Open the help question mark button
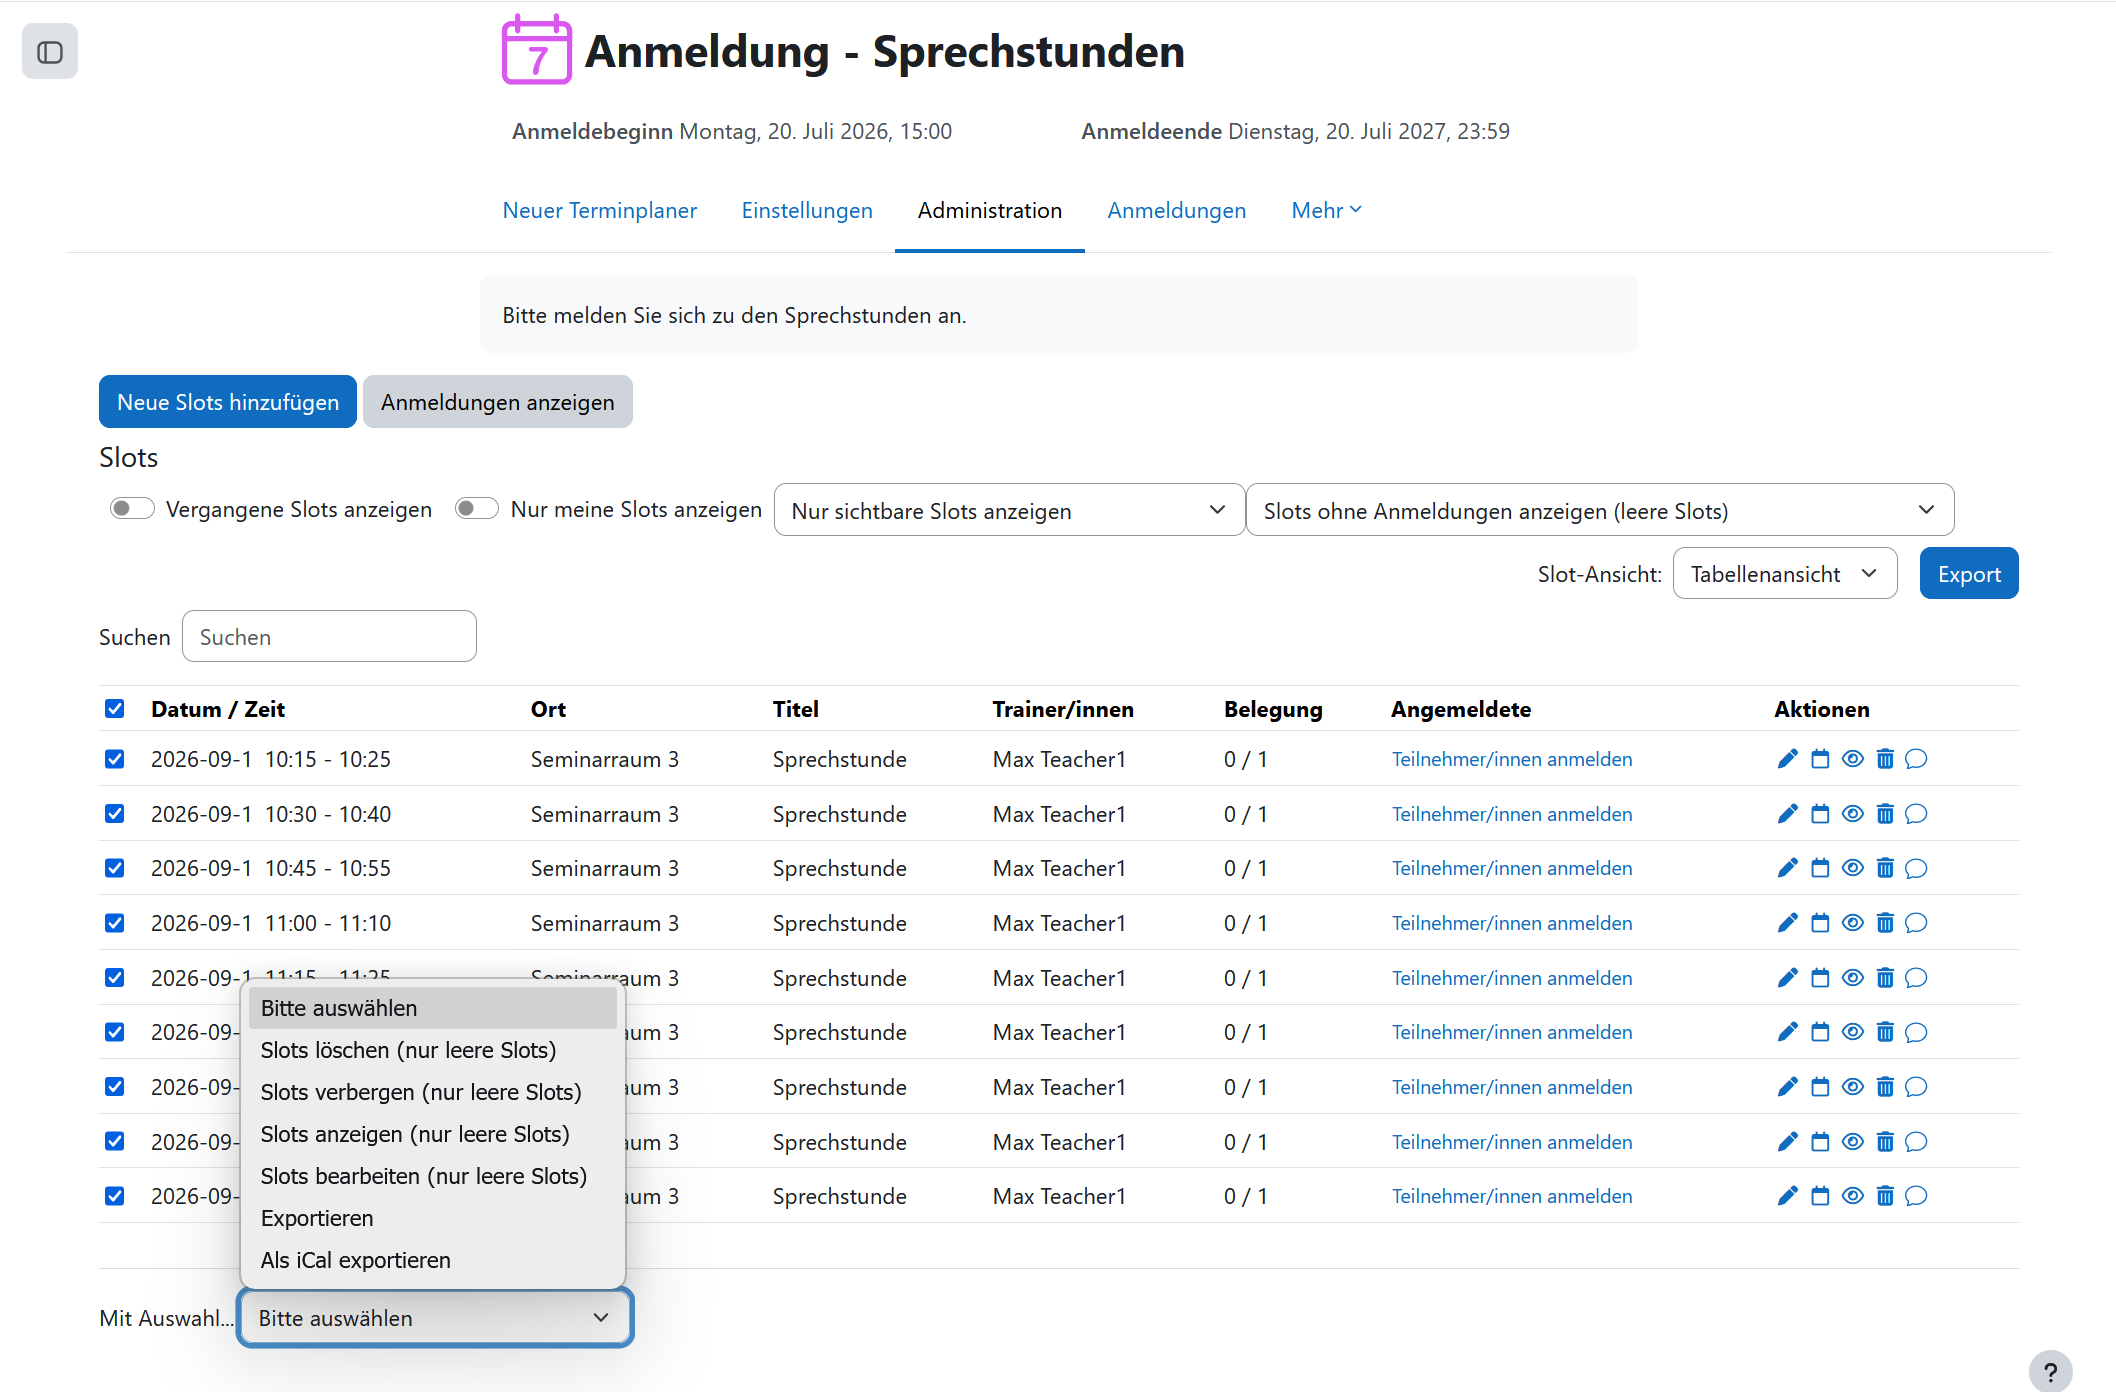The height and width of the screenshot is (1392, 2116). pyautogui.click(x=2050, y=1372)
